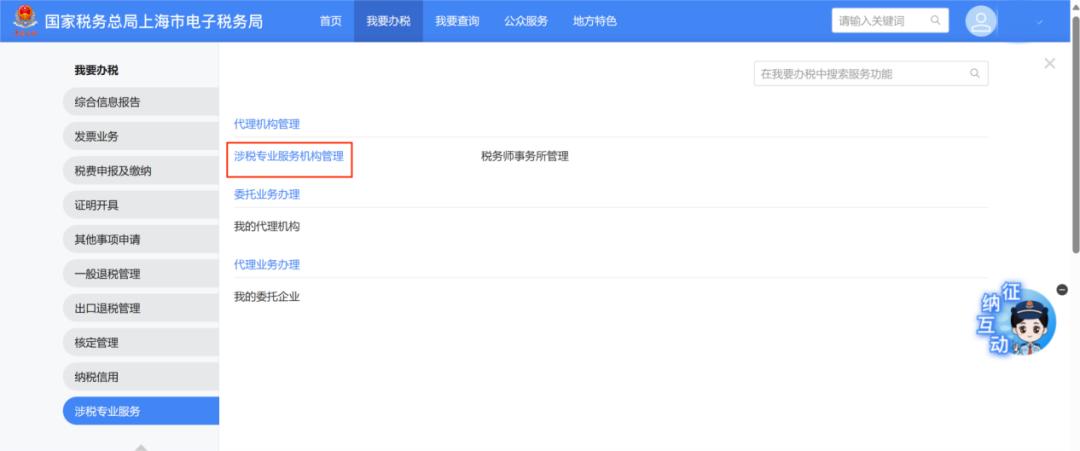The width and height of the screenshot is (1080, 451).
Task: Select 税费申报及缴纳 in the sidebar
Action: pyautogui.click(x=141, y=171)
